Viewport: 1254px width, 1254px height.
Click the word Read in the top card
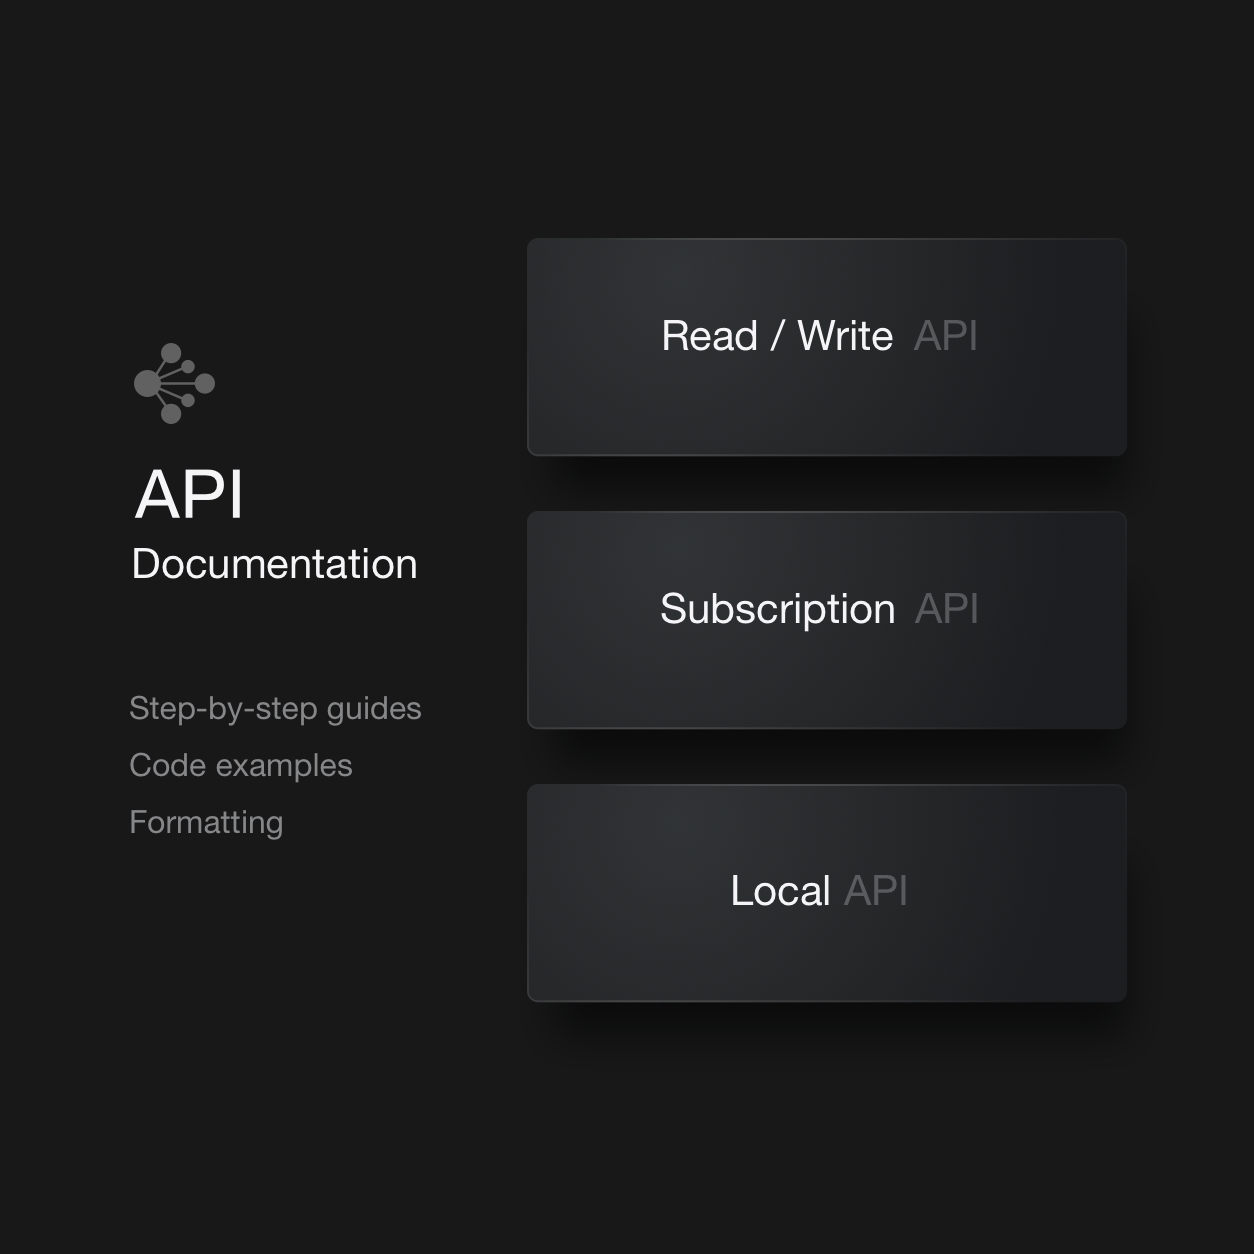(x=710, y=336)
